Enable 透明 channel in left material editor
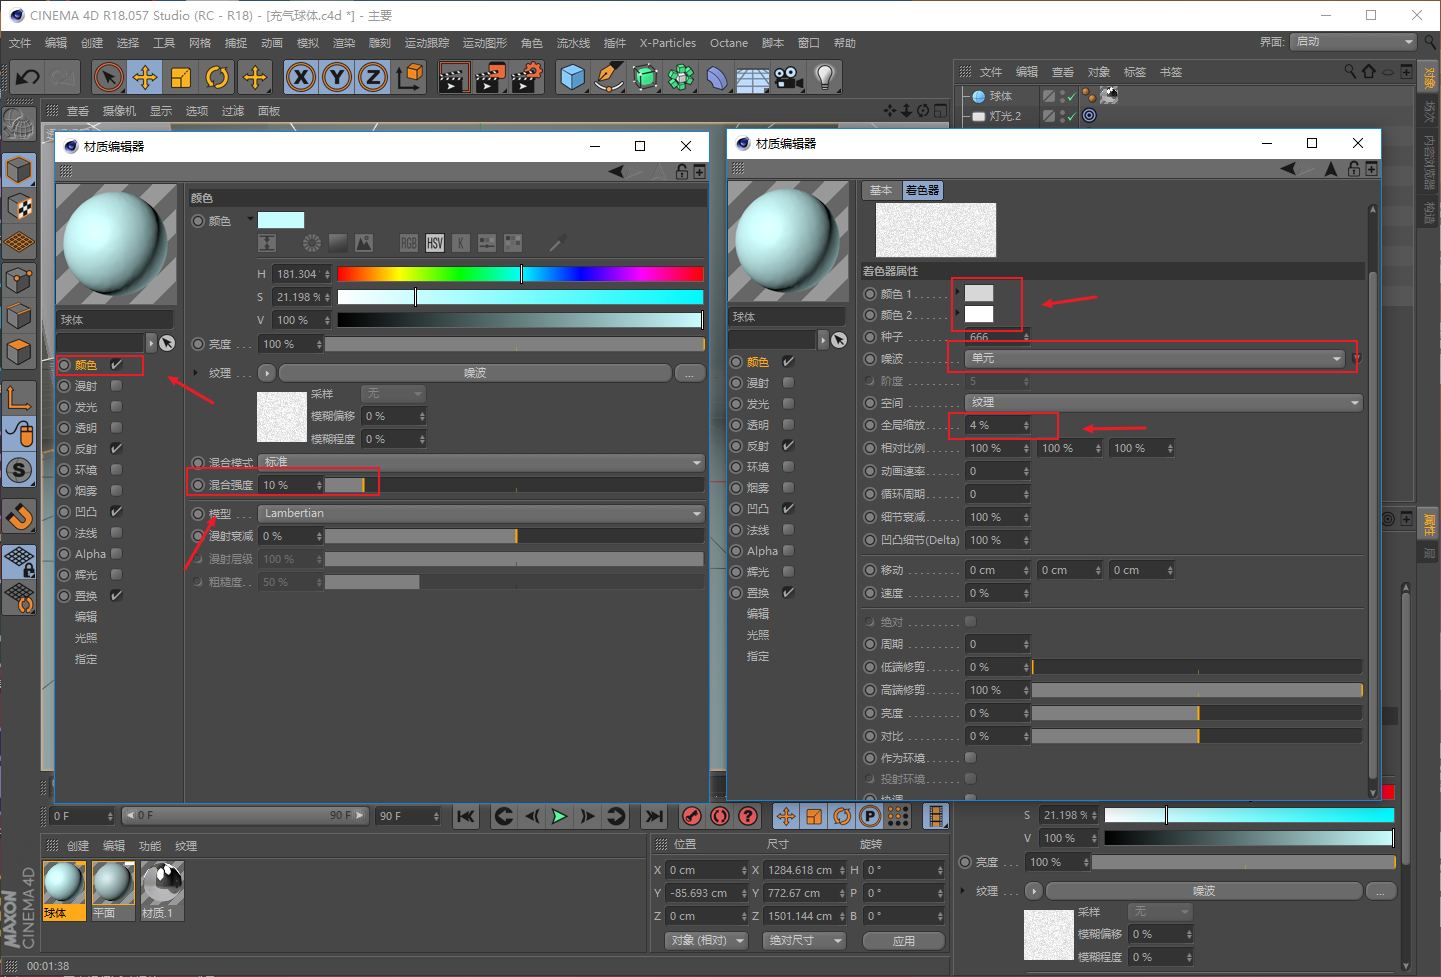The width and height of the screenshot is (1441, 977). 116,428
